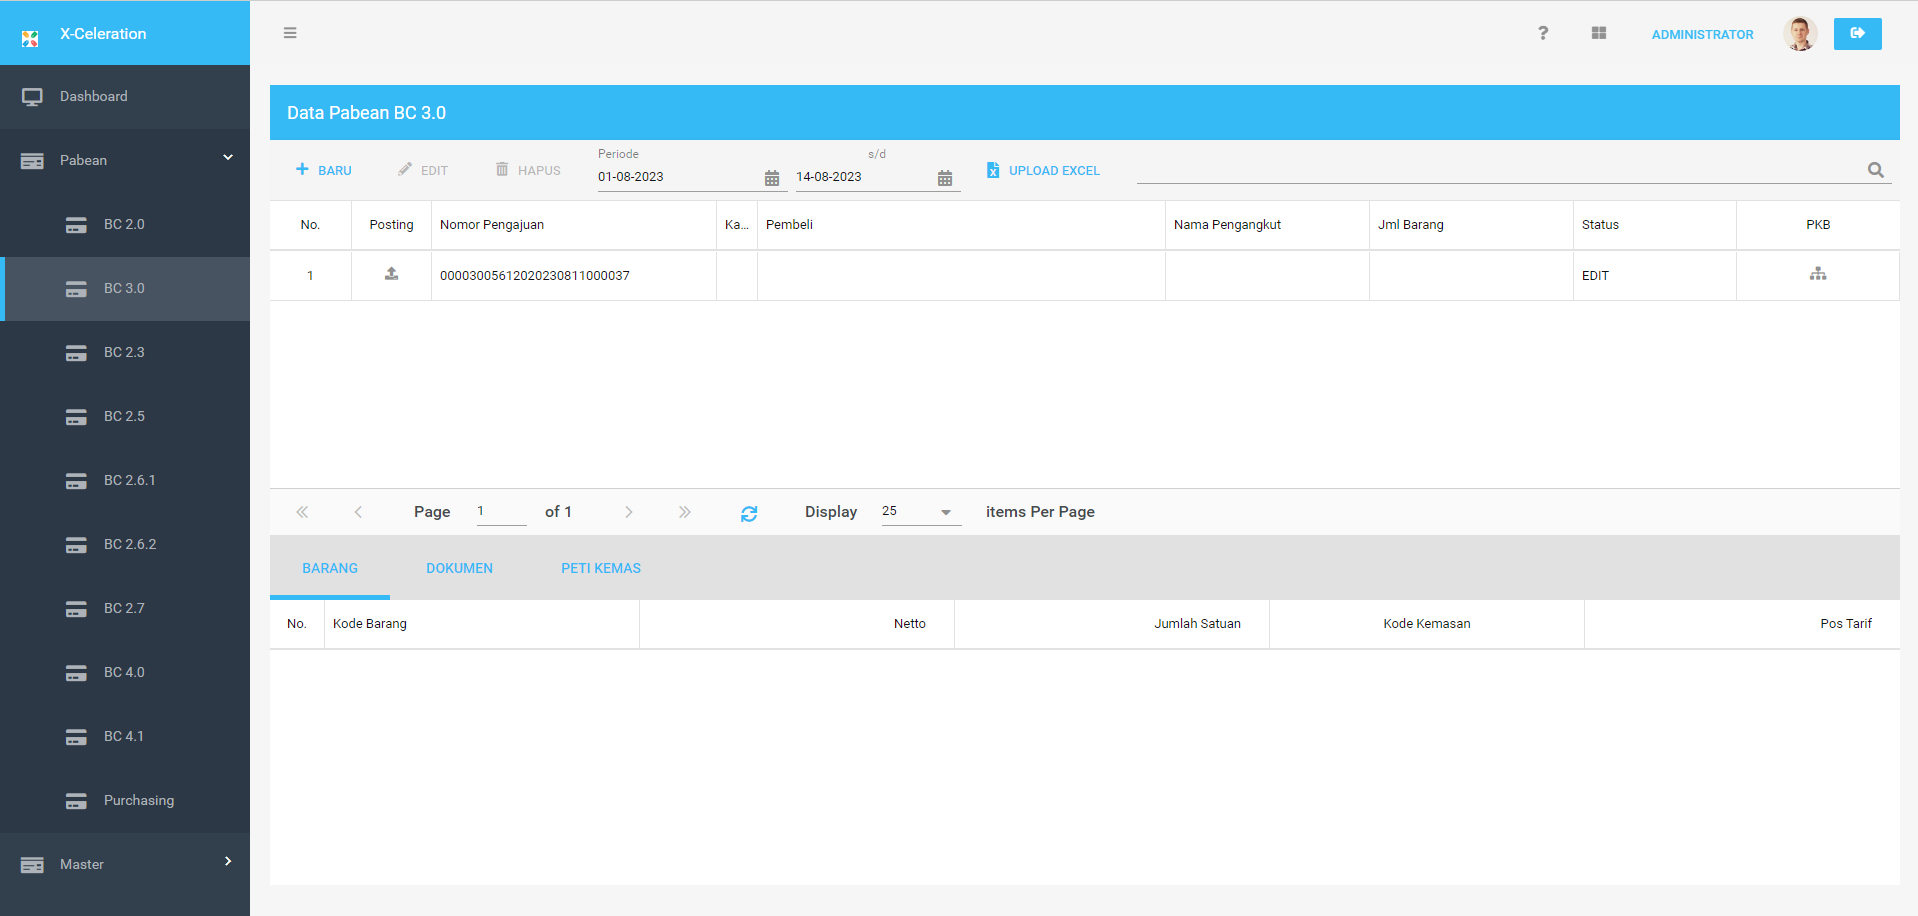The height and width of the screenshot is (916, 1918).
Task: Click the refresh table icon
Action: click(x=749, y=513)
